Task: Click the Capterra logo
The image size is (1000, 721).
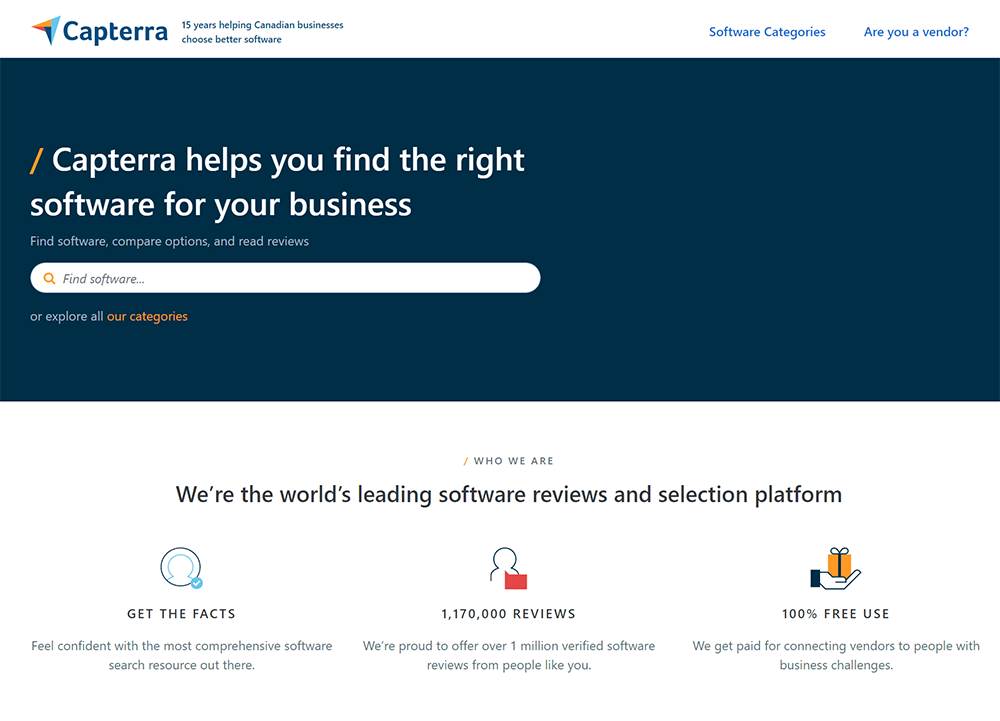Action: tap(99, 31)
